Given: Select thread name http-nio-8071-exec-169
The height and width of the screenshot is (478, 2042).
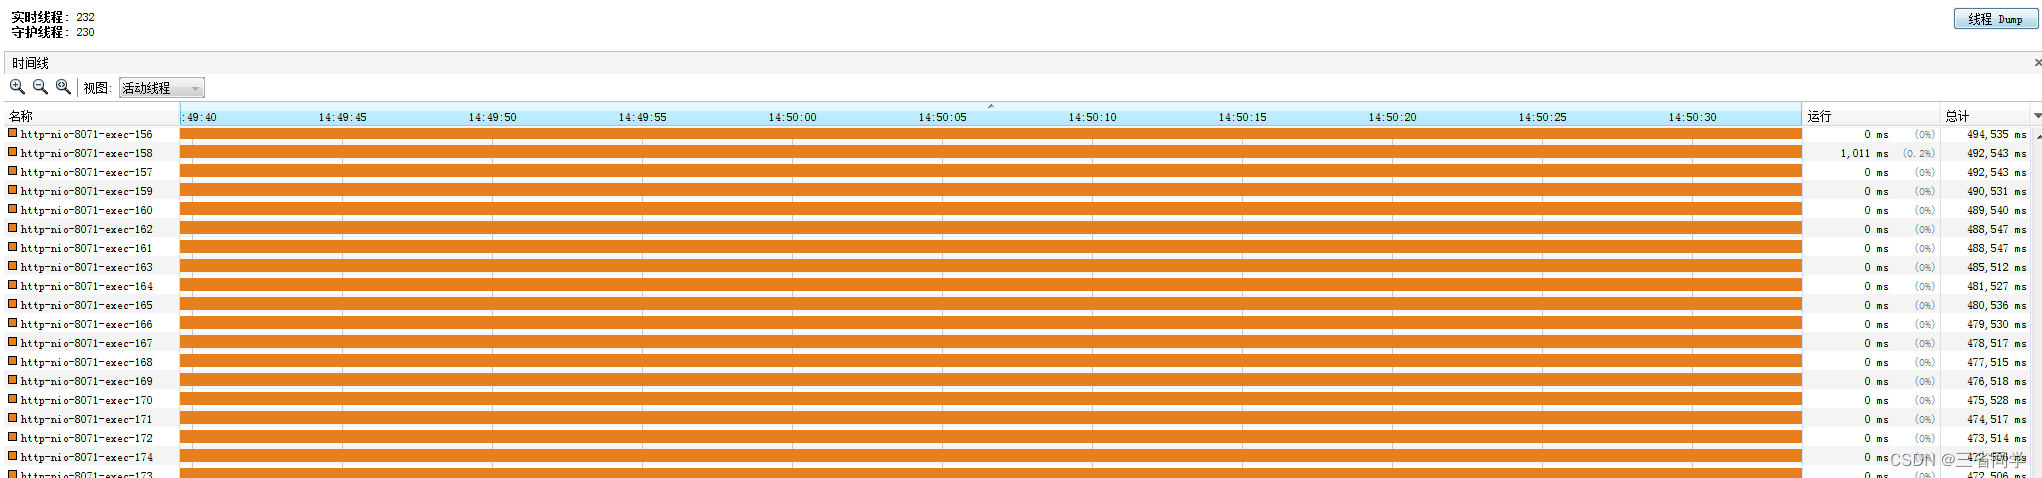Looking at the screenshot, I should coord(87,381).
